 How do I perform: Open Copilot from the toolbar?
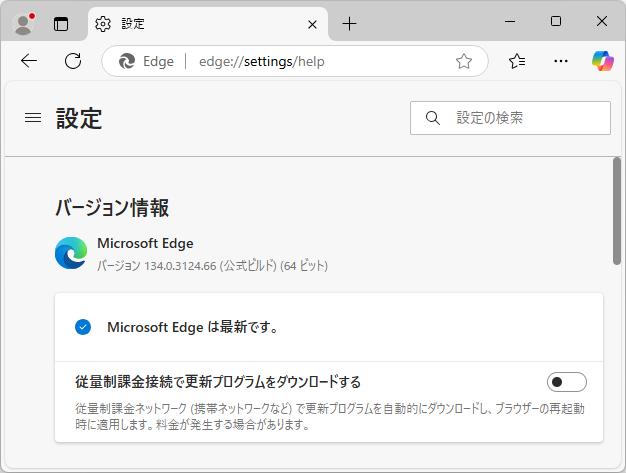(603, 61)
